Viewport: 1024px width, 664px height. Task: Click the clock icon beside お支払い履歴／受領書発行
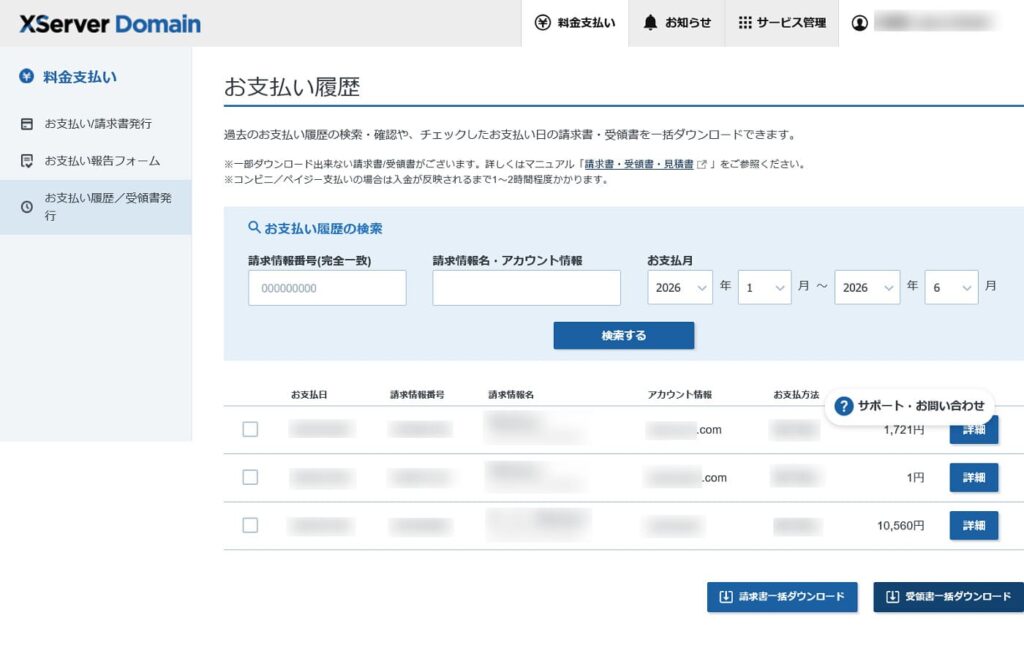tap(27, 207)
